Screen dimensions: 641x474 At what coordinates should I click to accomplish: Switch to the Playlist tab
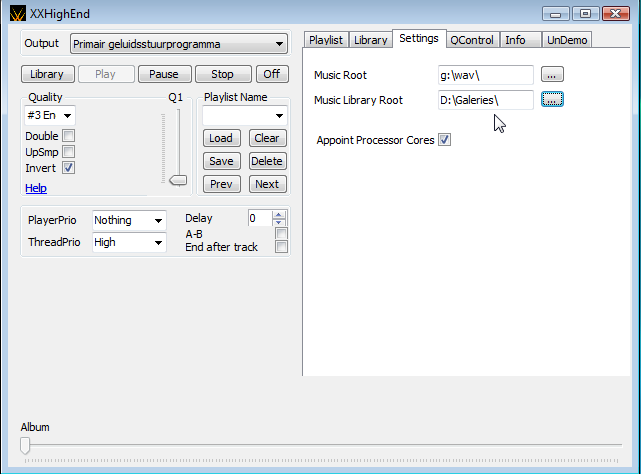click(326, 40)
